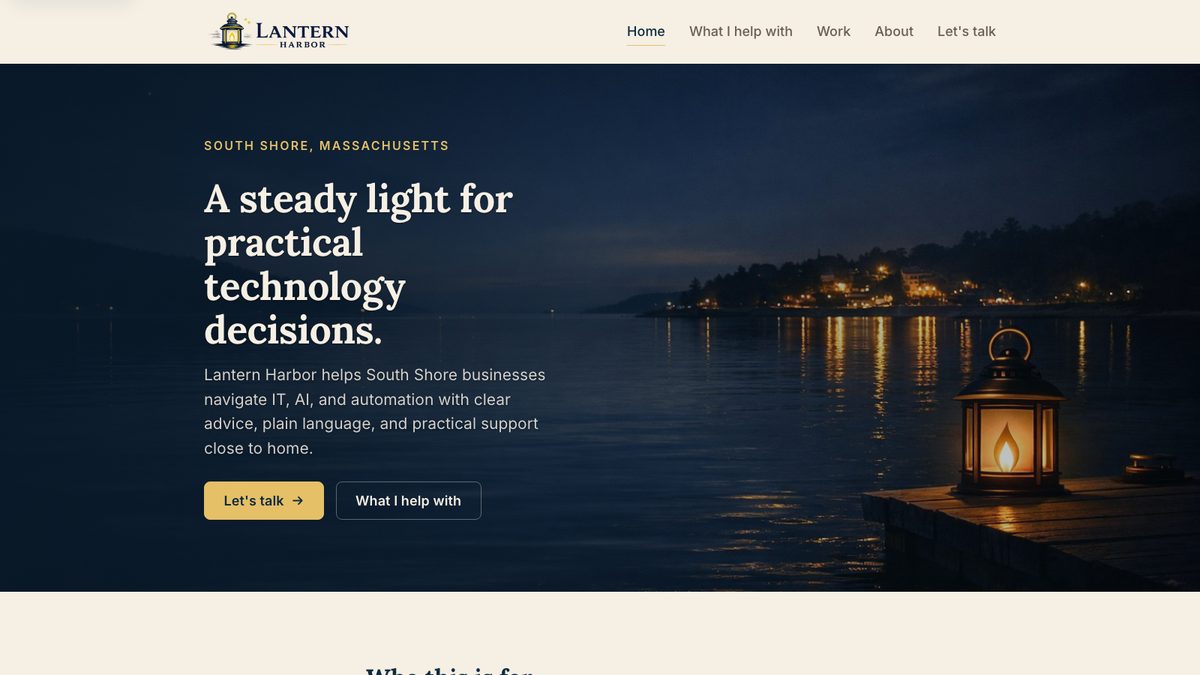Click Let's talk in the header menu
Screen dimensions: 1200x675
point(966,31)
